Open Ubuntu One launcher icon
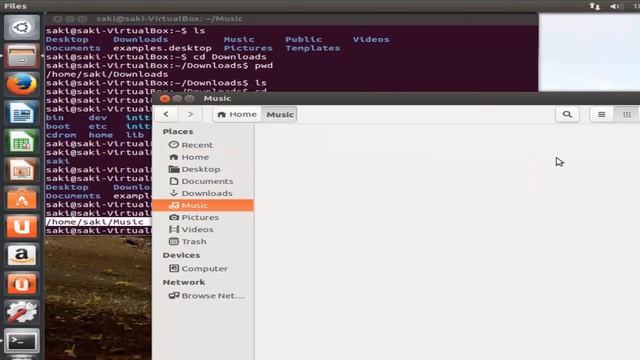Screen dimensions: 640x360 pos(22,227)
